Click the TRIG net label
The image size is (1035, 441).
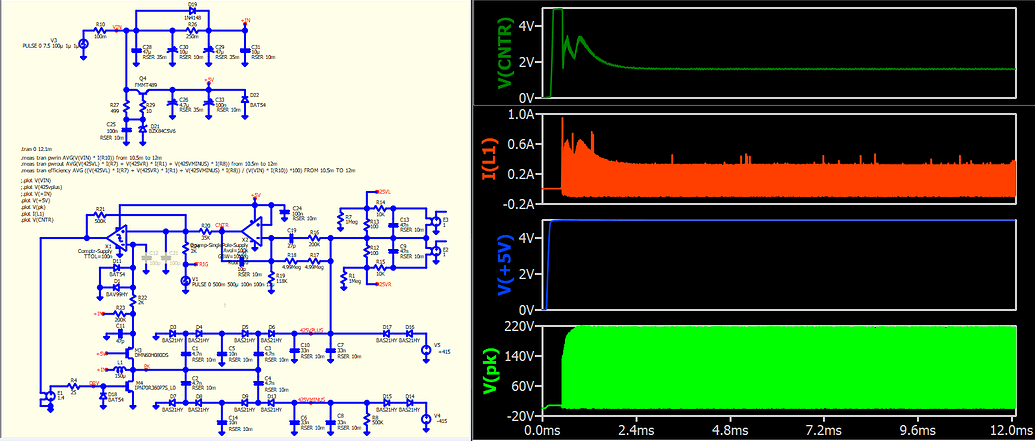point(202,264)
